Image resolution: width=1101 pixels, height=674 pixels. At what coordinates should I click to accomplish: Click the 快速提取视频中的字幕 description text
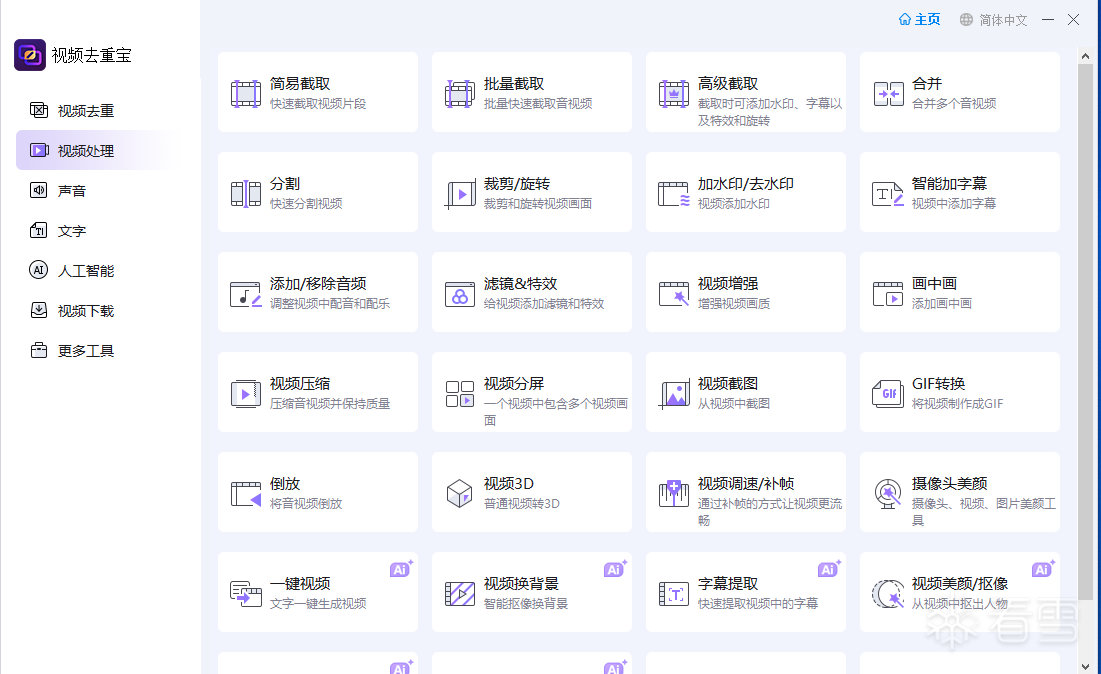pyautogui.click(x=758, y=604)
